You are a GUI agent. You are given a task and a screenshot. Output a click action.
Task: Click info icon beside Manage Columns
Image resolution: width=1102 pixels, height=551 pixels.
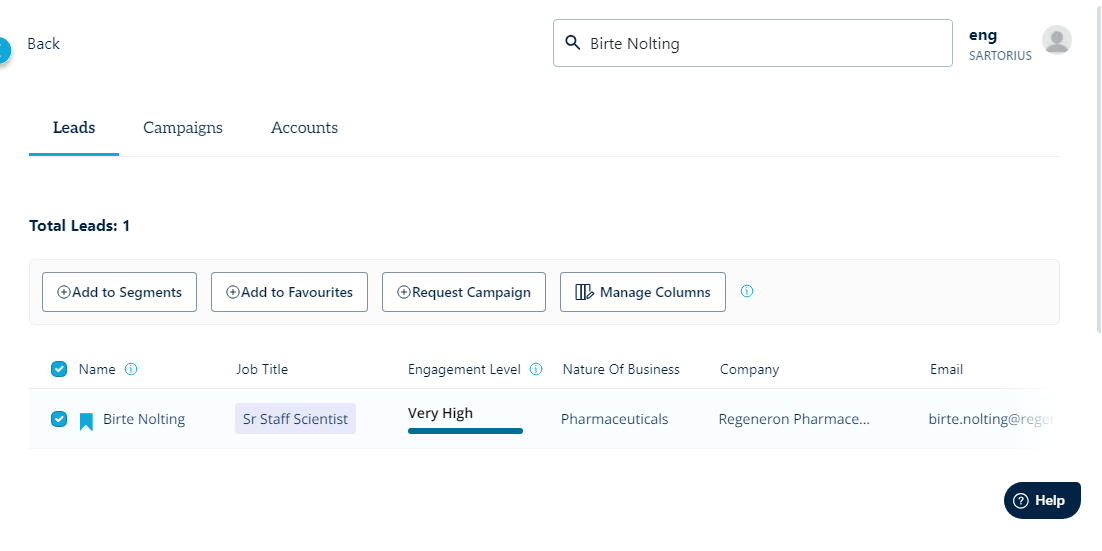click(747, 292)
